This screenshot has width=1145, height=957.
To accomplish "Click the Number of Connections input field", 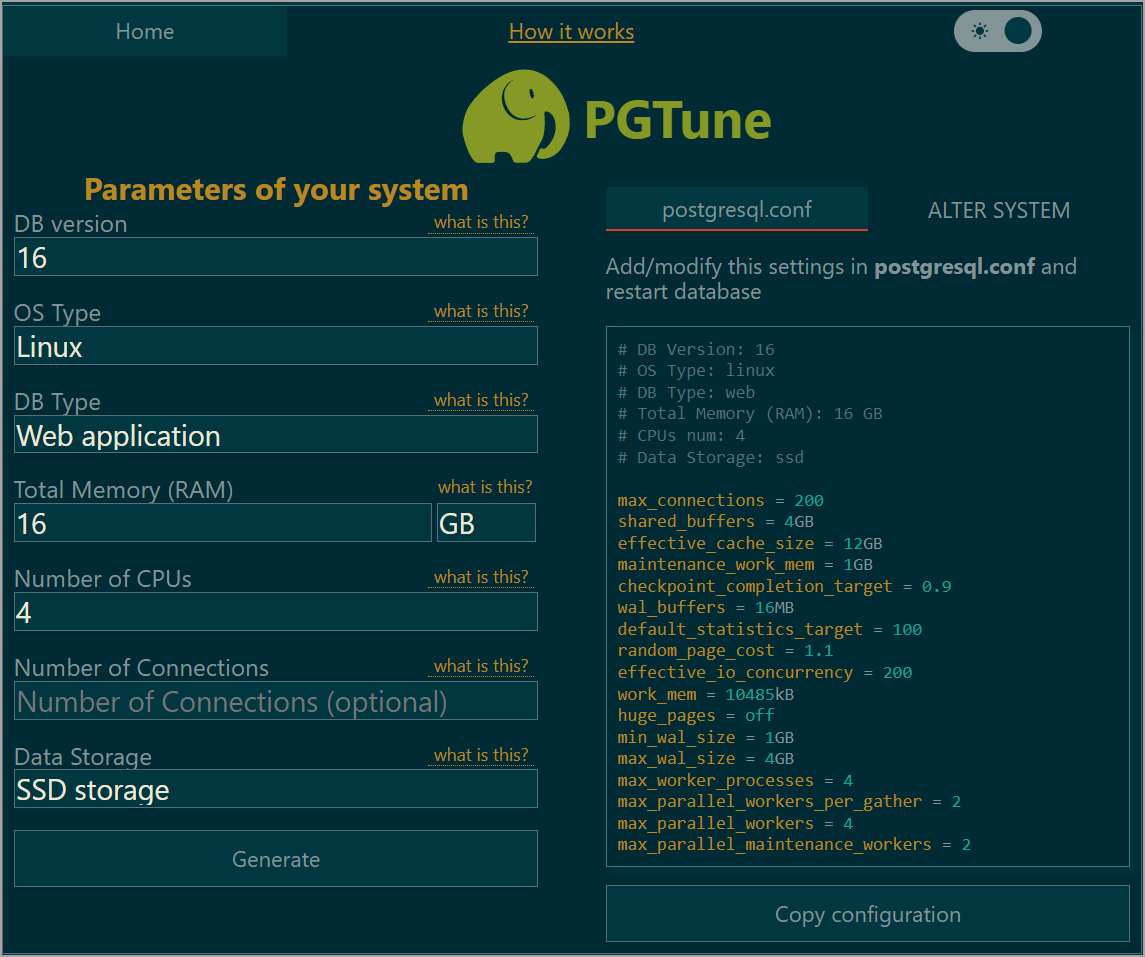I will (x=276, y=701).
